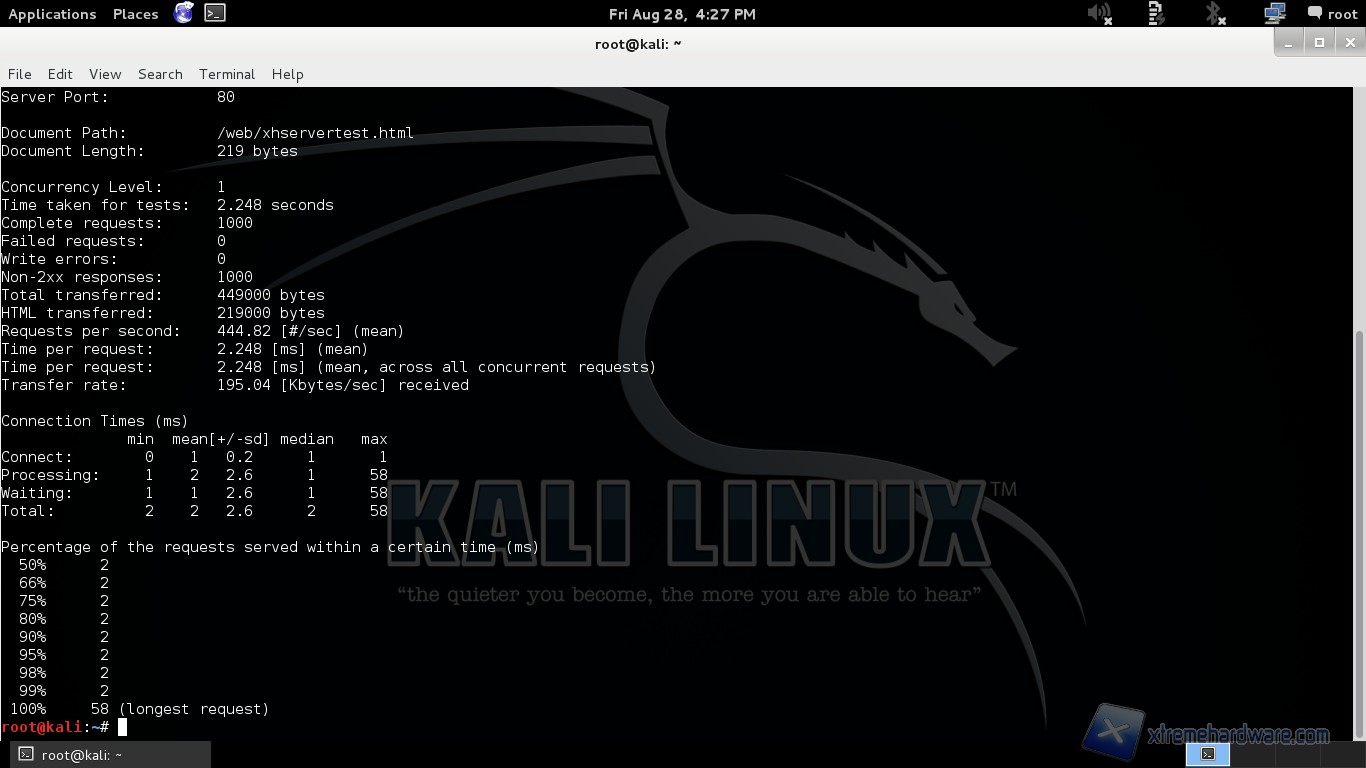Select the View menu
Viewport: 1366px width, 768px height.
105,74
